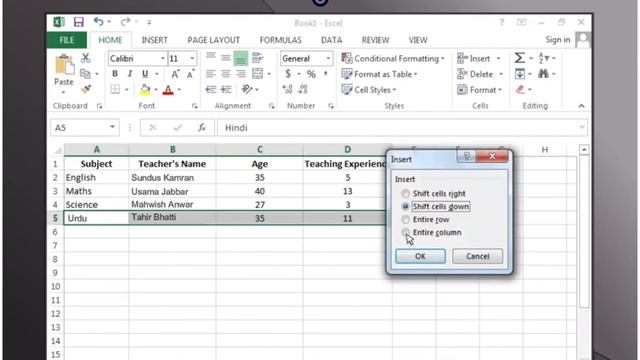The width and height of the screenshot is (640, 360).
Task: Click the Find & Select binoculars icon
Action: (543, 74)
